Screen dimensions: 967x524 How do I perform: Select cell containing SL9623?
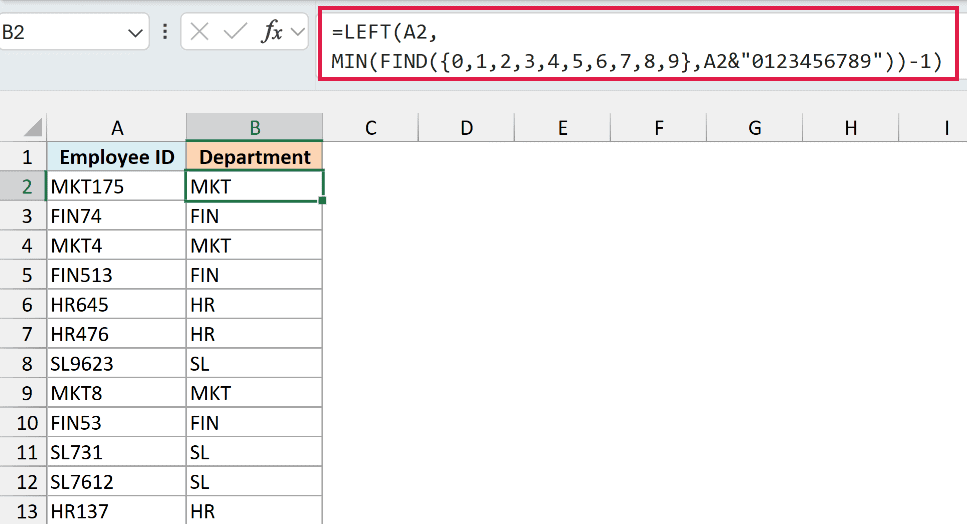tap(117, 364)
